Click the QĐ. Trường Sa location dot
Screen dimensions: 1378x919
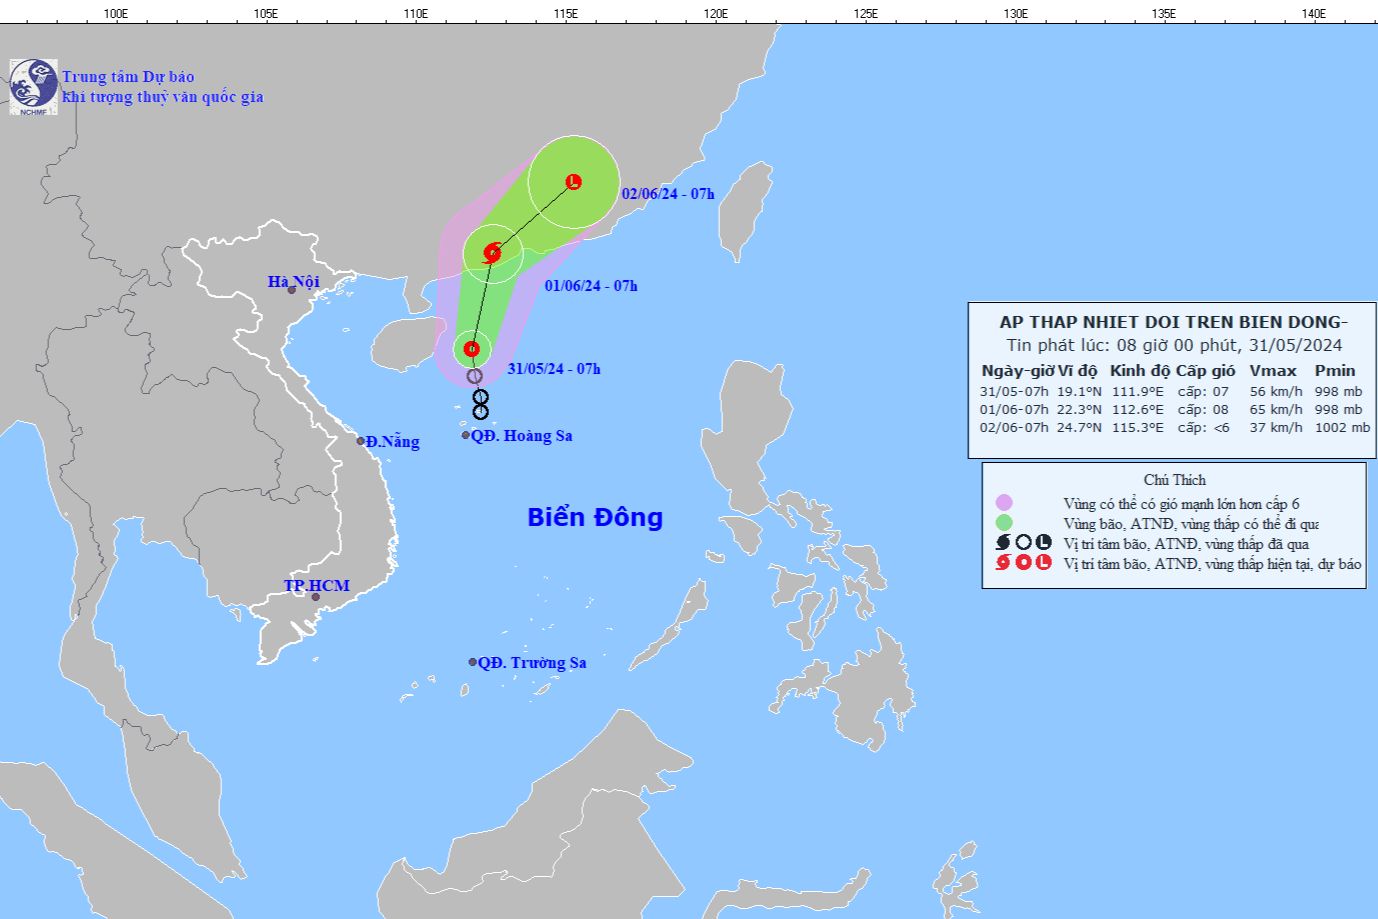(x=473, y=662)
